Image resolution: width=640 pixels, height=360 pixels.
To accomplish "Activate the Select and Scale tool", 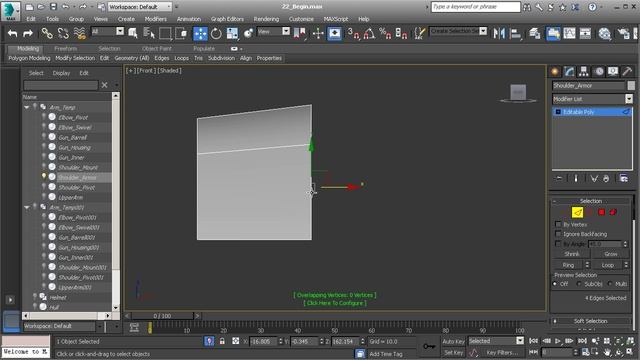I will pos(232,33).
